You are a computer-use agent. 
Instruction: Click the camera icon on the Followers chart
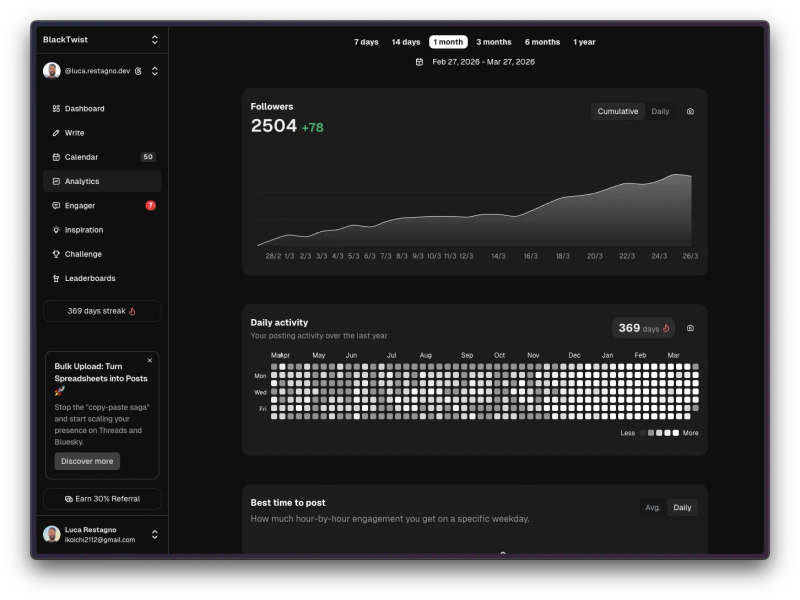click(690, 111)
